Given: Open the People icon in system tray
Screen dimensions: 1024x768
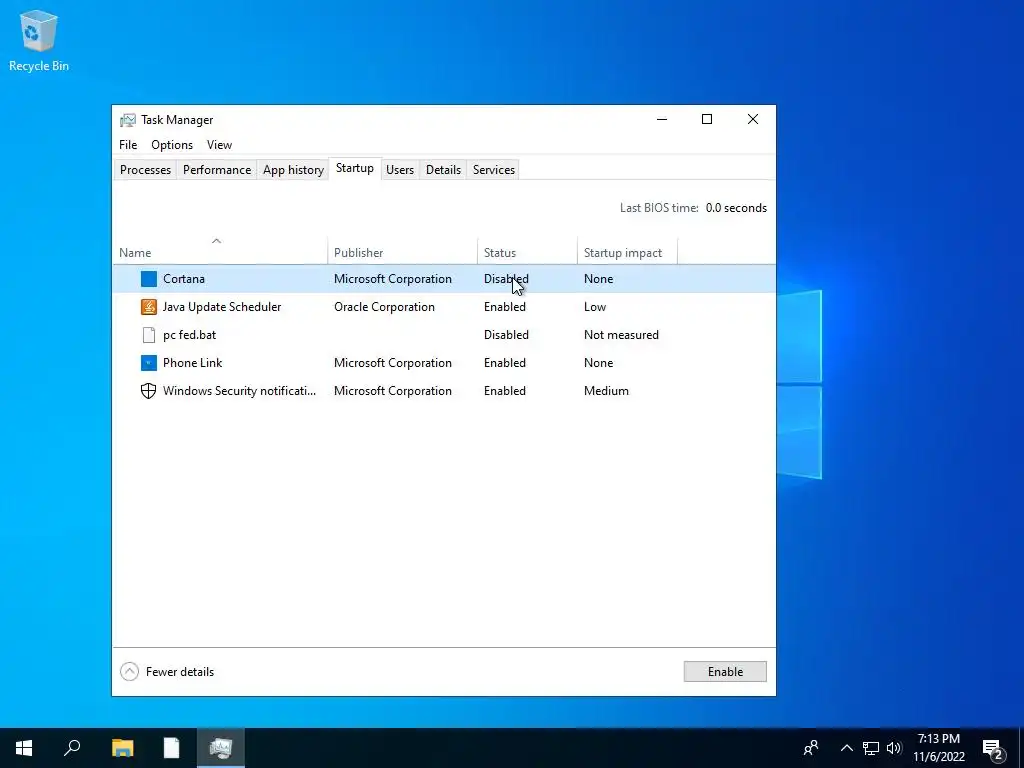Looking at the screenshot, I should pos(811,748).
